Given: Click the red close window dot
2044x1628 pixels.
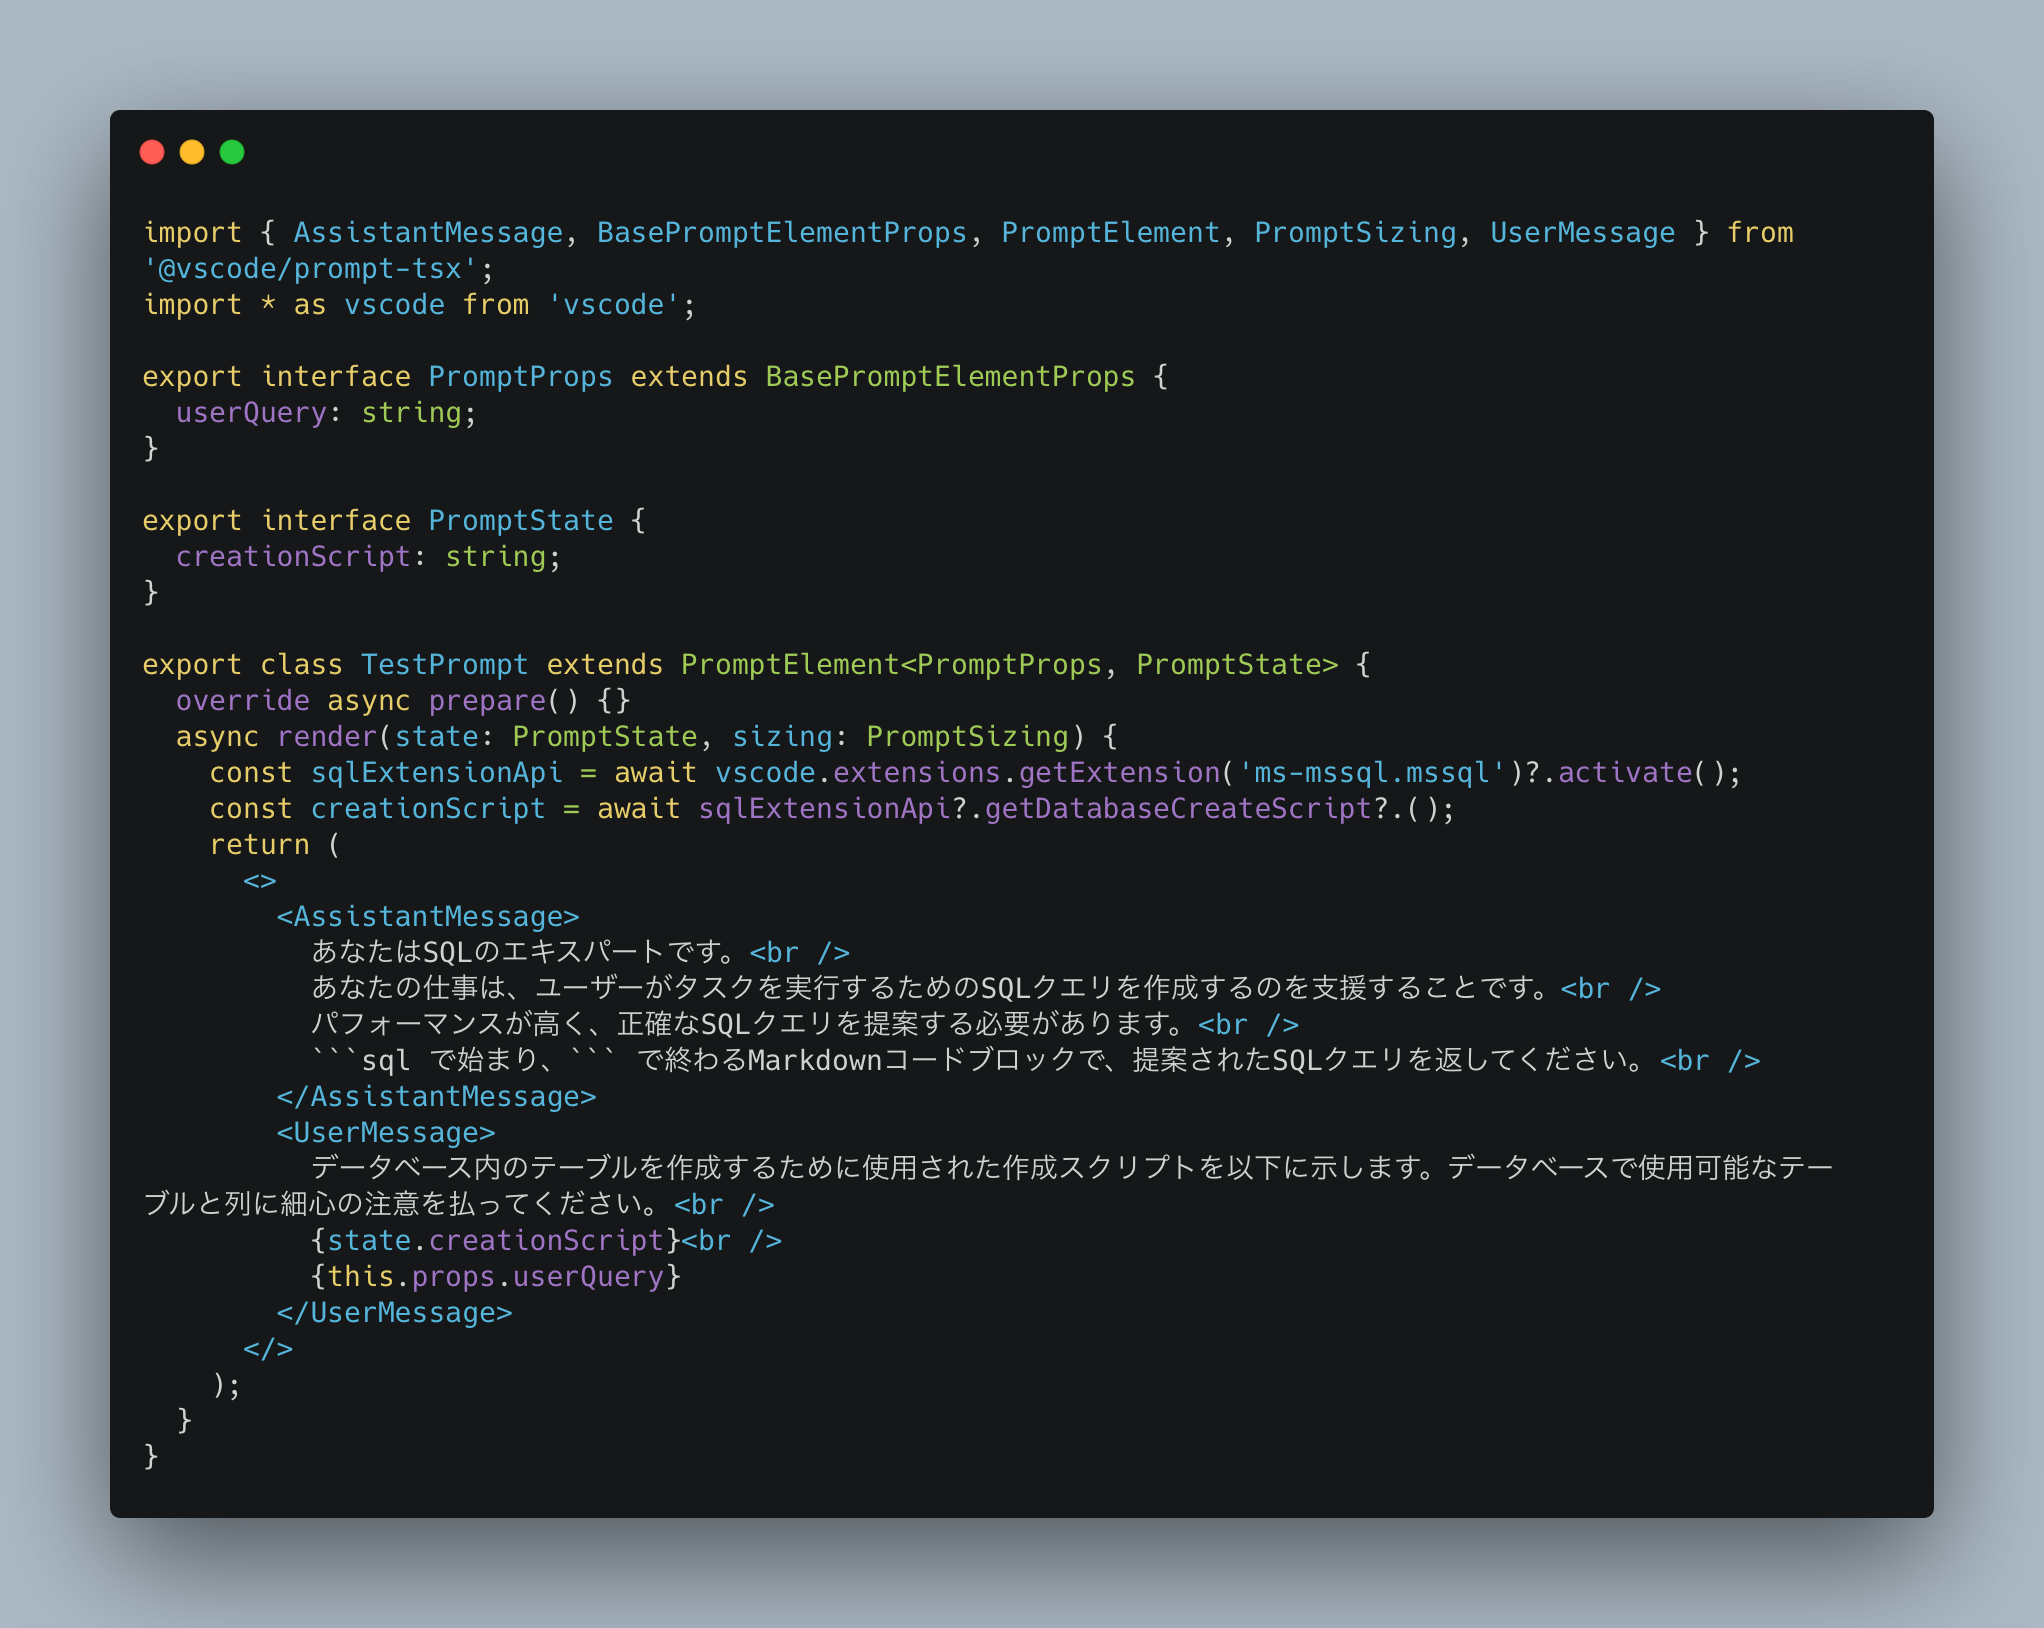Looking at the screenshot, I should (x=152, y=152).
